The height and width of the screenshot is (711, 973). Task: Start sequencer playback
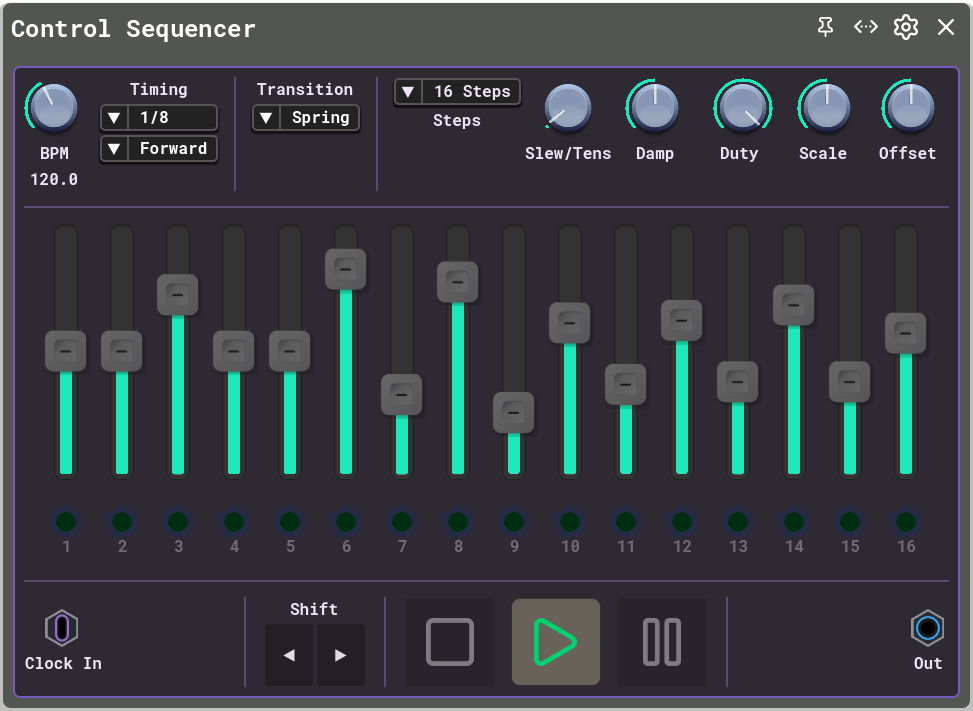(555, 642)
